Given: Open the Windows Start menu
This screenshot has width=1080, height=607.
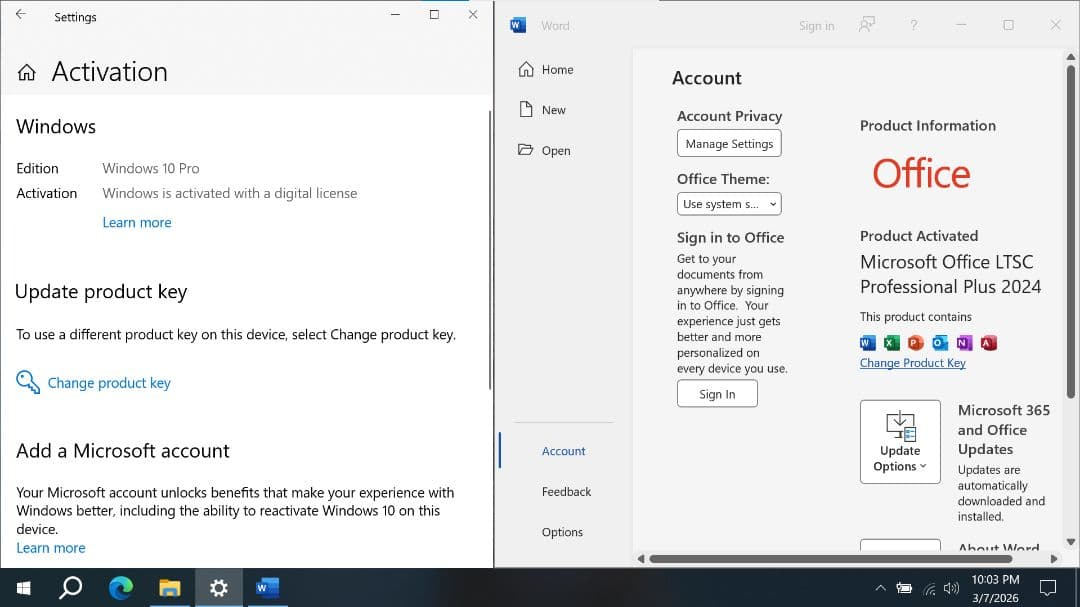Looking at the screenshot, I should pos(23,587).
